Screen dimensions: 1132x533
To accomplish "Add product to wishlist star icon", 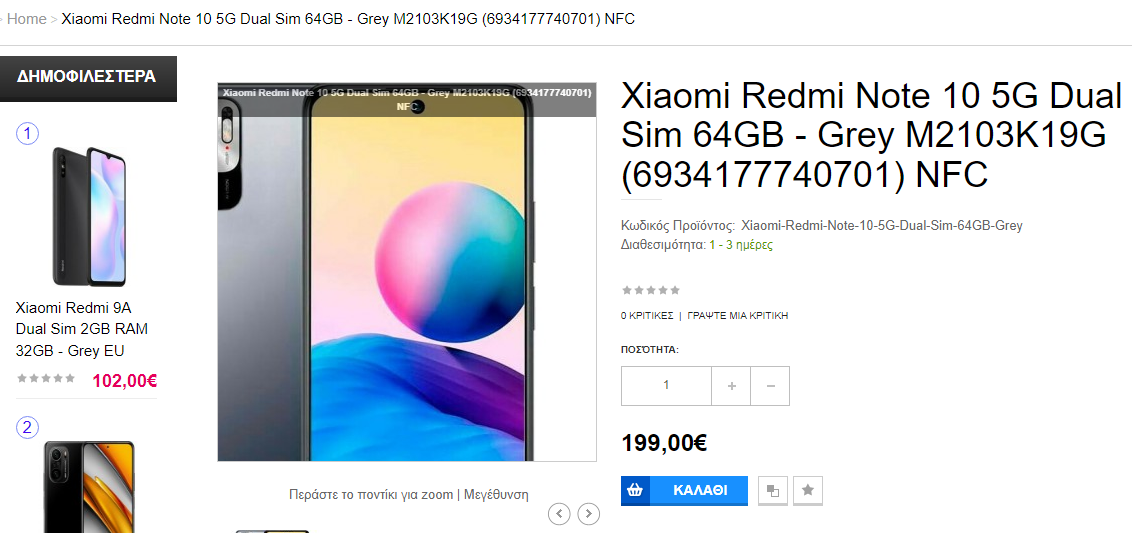I will click(x=808, y=490).
